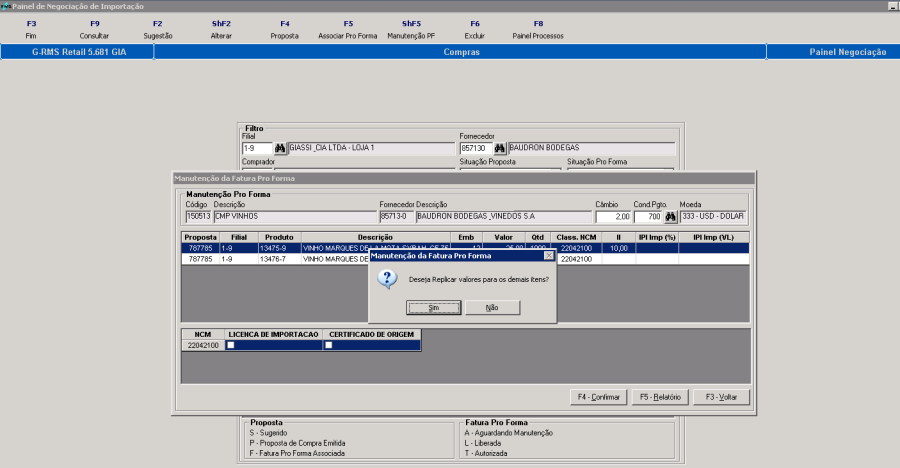Click Filial description GIASSI _CIA LTDA - LOJA 1
900x468 pixels.
click(x=371, y=148)
